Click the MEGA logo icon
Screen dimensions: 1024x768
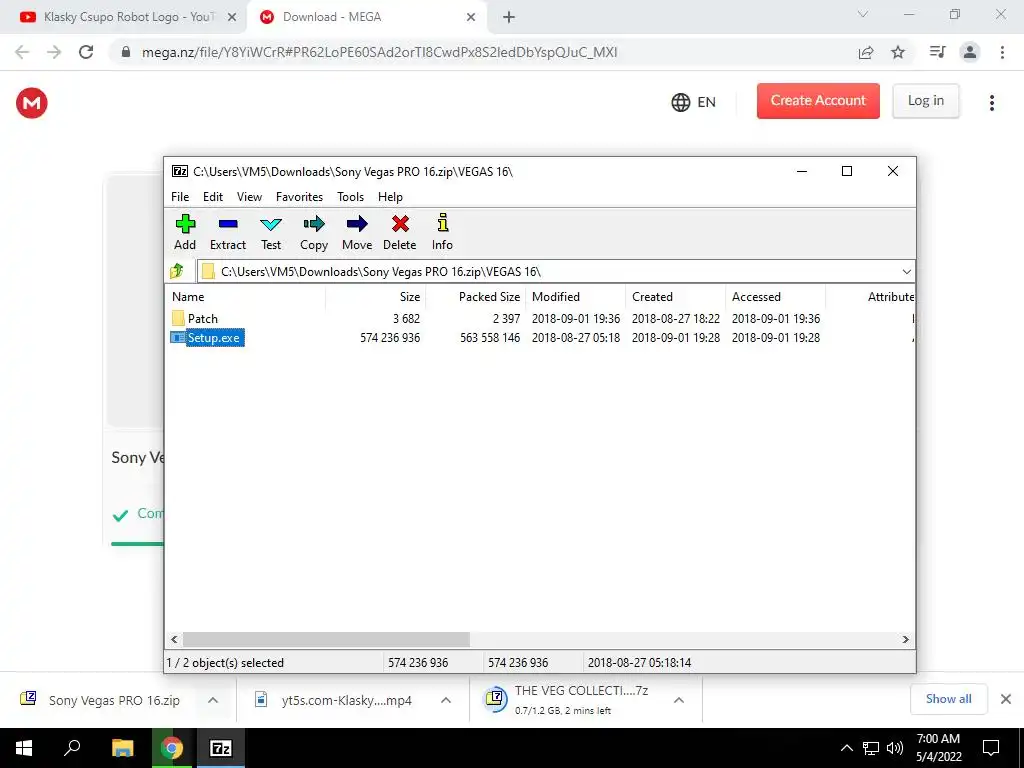(x=31, y=103)
